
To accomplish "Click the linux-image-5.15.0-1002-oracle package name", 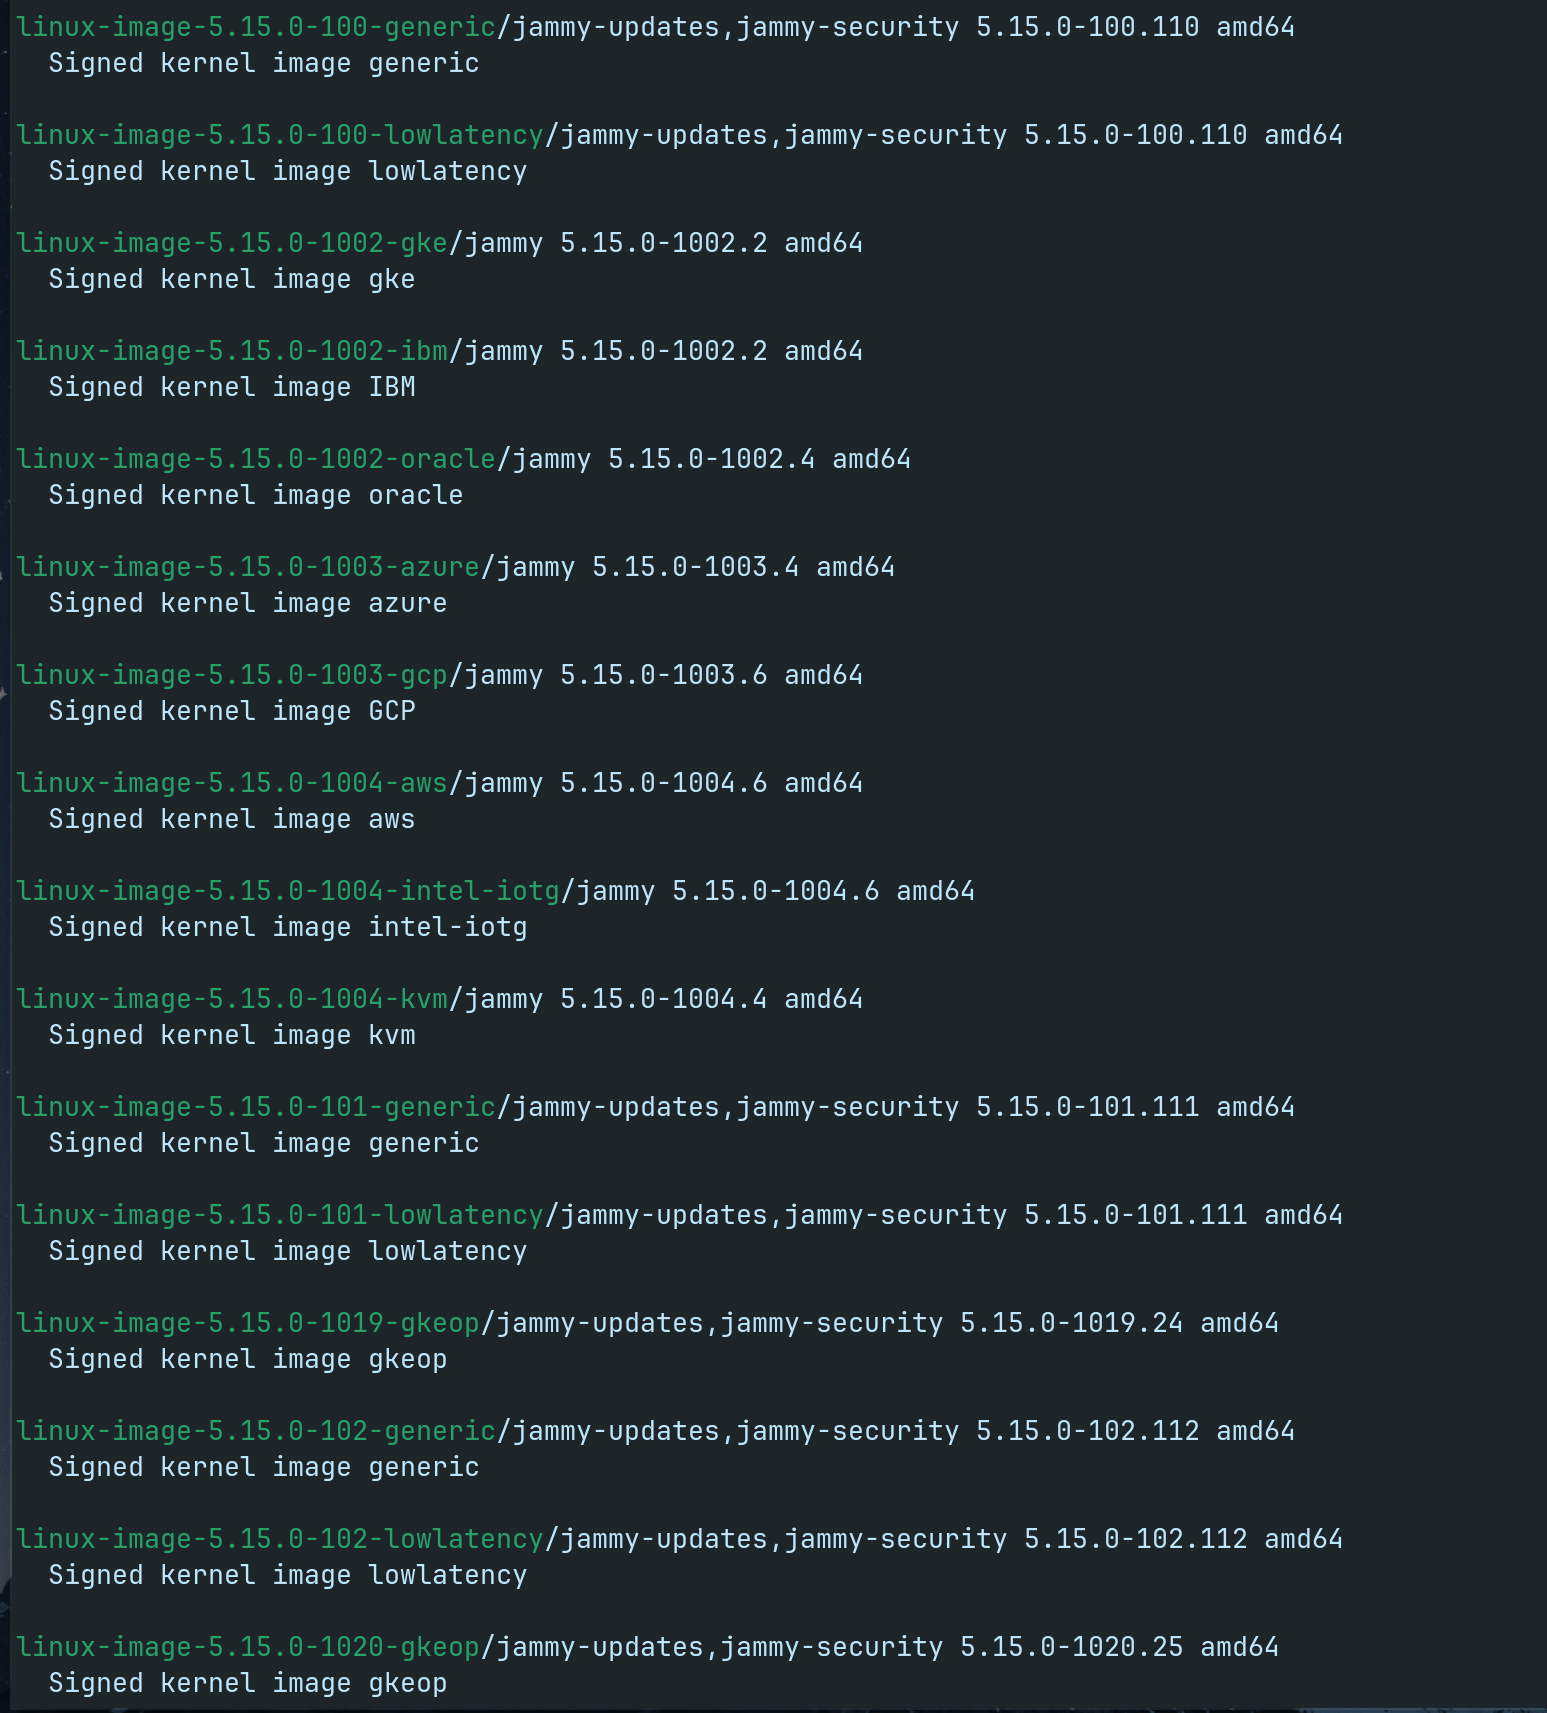I will click(256, 459).
